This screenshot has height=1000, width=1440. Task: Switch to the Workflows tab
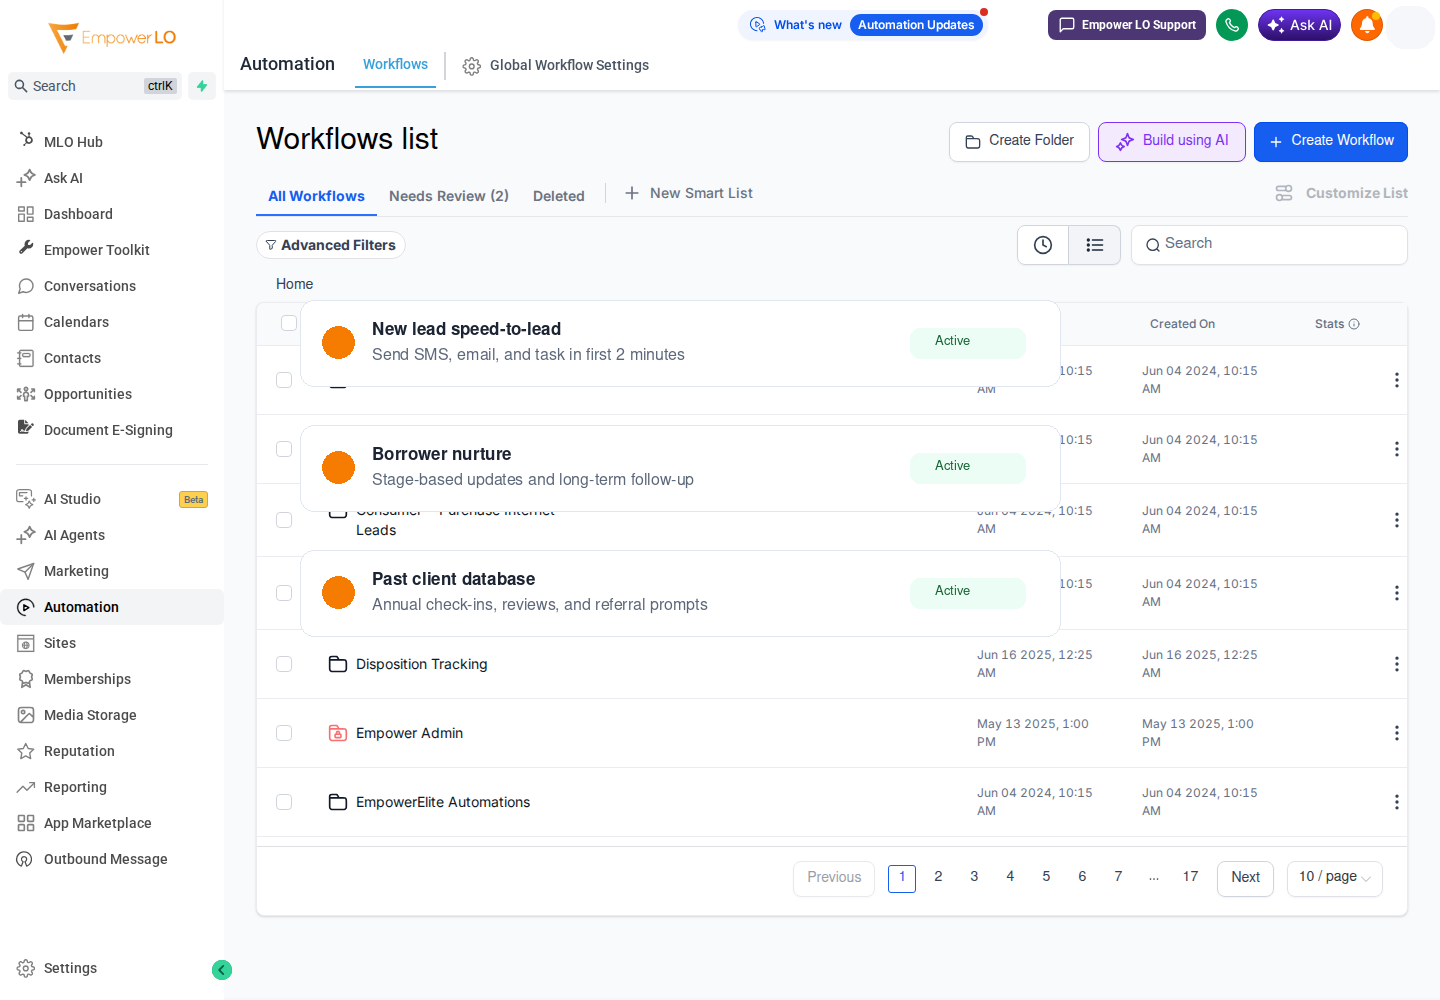(x=395, y=65)
